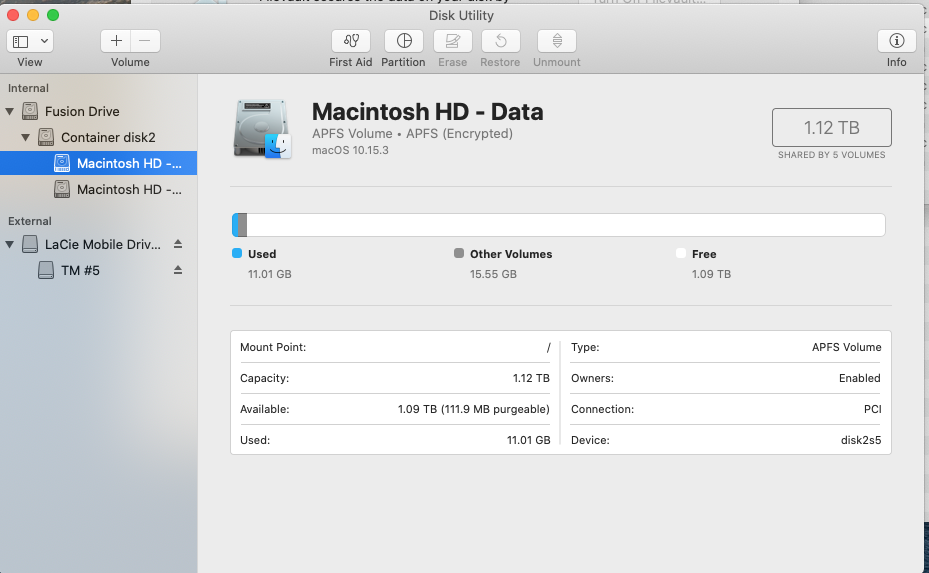Click the Owners 'Enabled' value
The image size is (929, 573).
(859, 378)
